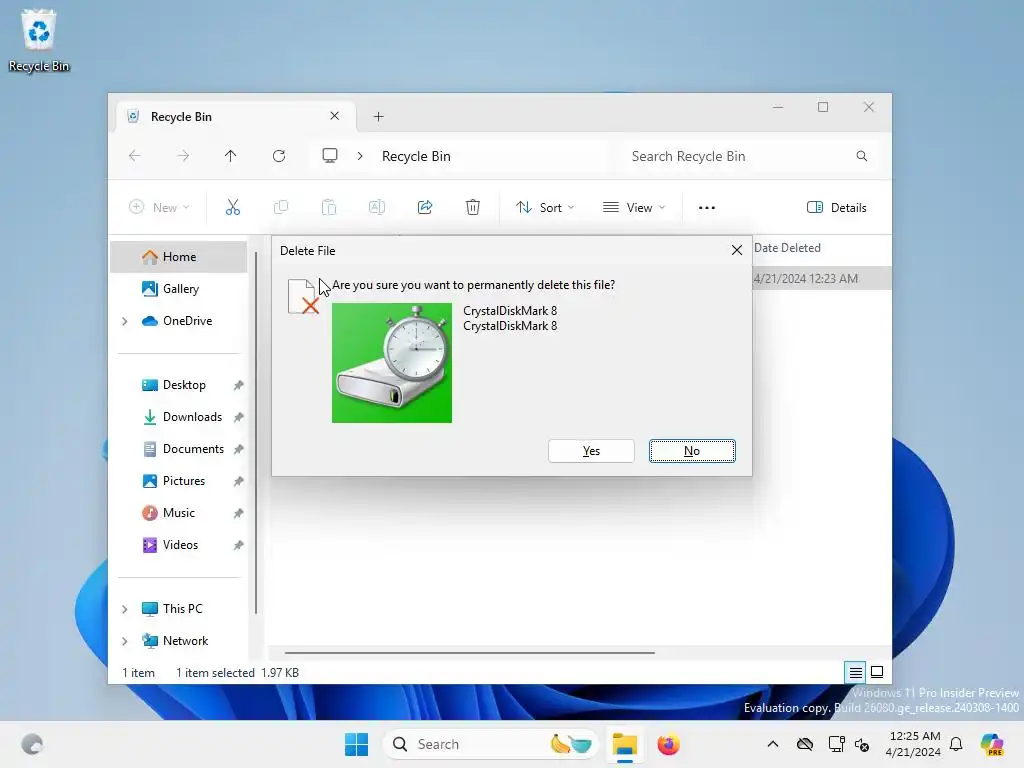Open the Sort dropdown
The height and width of the screenshot is (768, 1024).
click(545, 208)
